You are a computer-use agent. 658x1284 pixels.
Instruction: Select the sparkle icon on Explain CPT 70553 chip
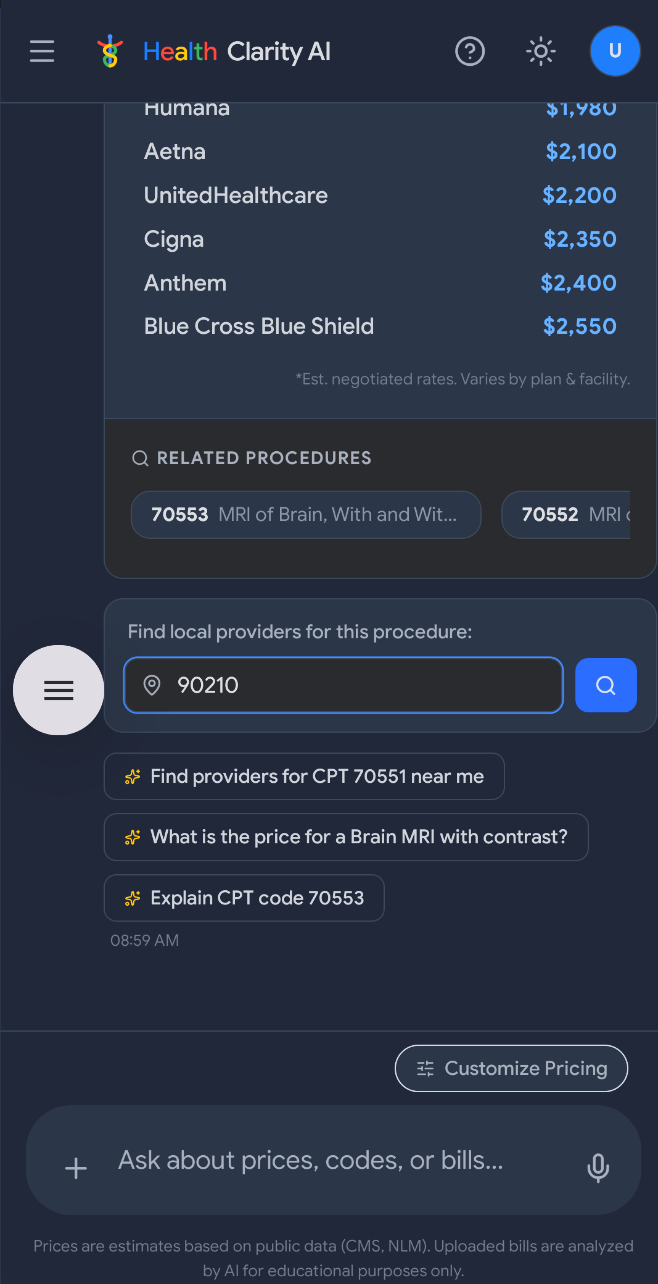(x=132, y=898)
